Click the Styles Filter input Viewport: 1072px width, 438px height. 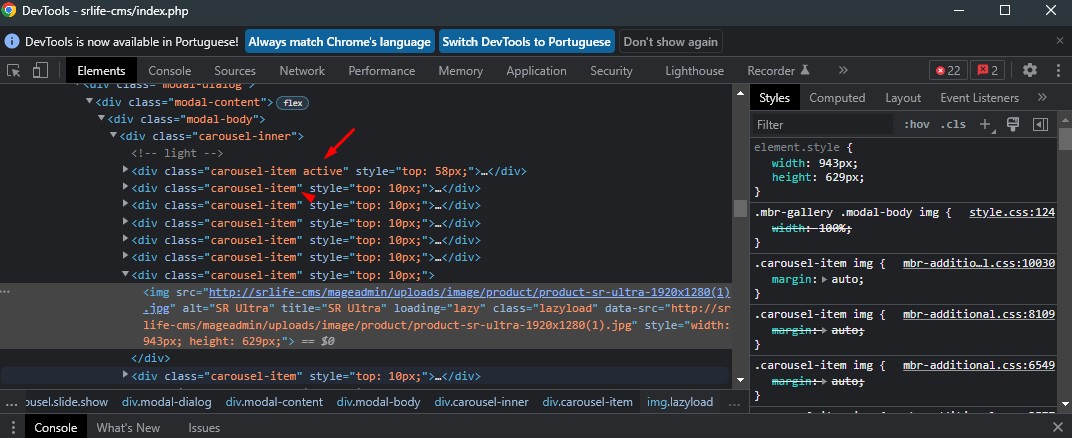click(x=823, y=124)
